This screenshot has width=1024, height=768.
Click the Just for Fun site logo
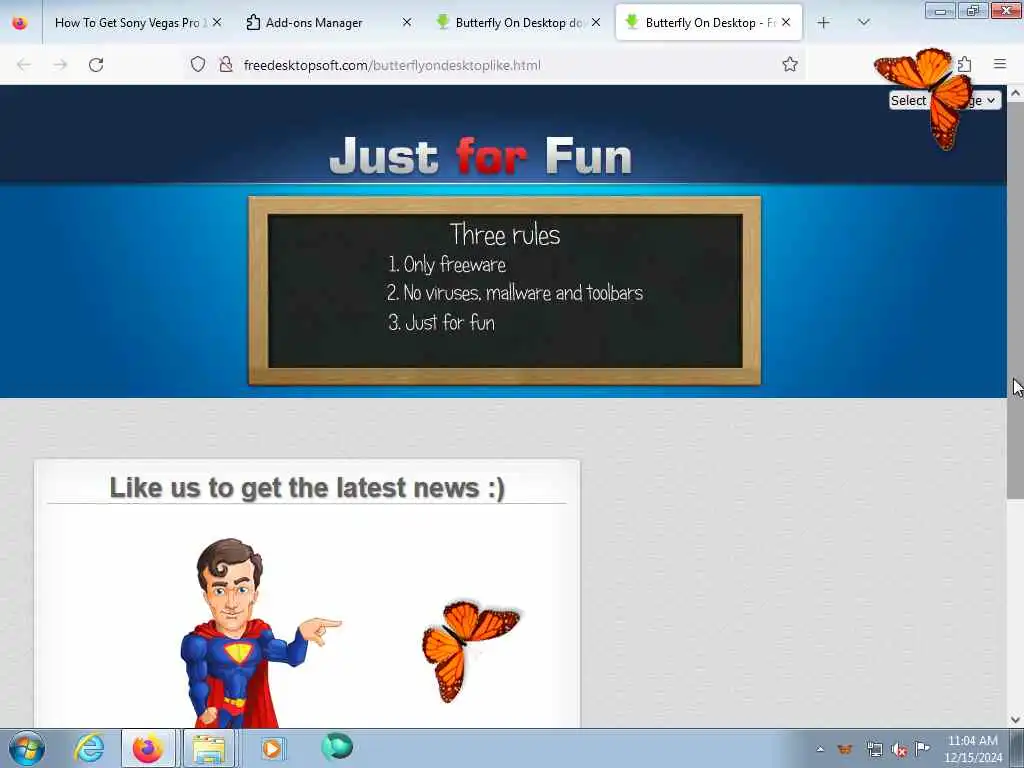(x=481, y=155)
